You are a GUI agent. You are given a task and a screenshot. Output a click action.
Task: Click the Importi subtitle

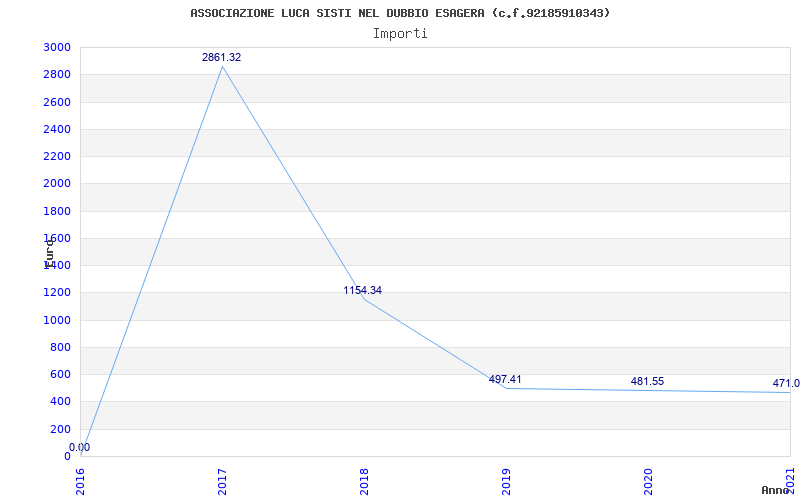point(400,34)
